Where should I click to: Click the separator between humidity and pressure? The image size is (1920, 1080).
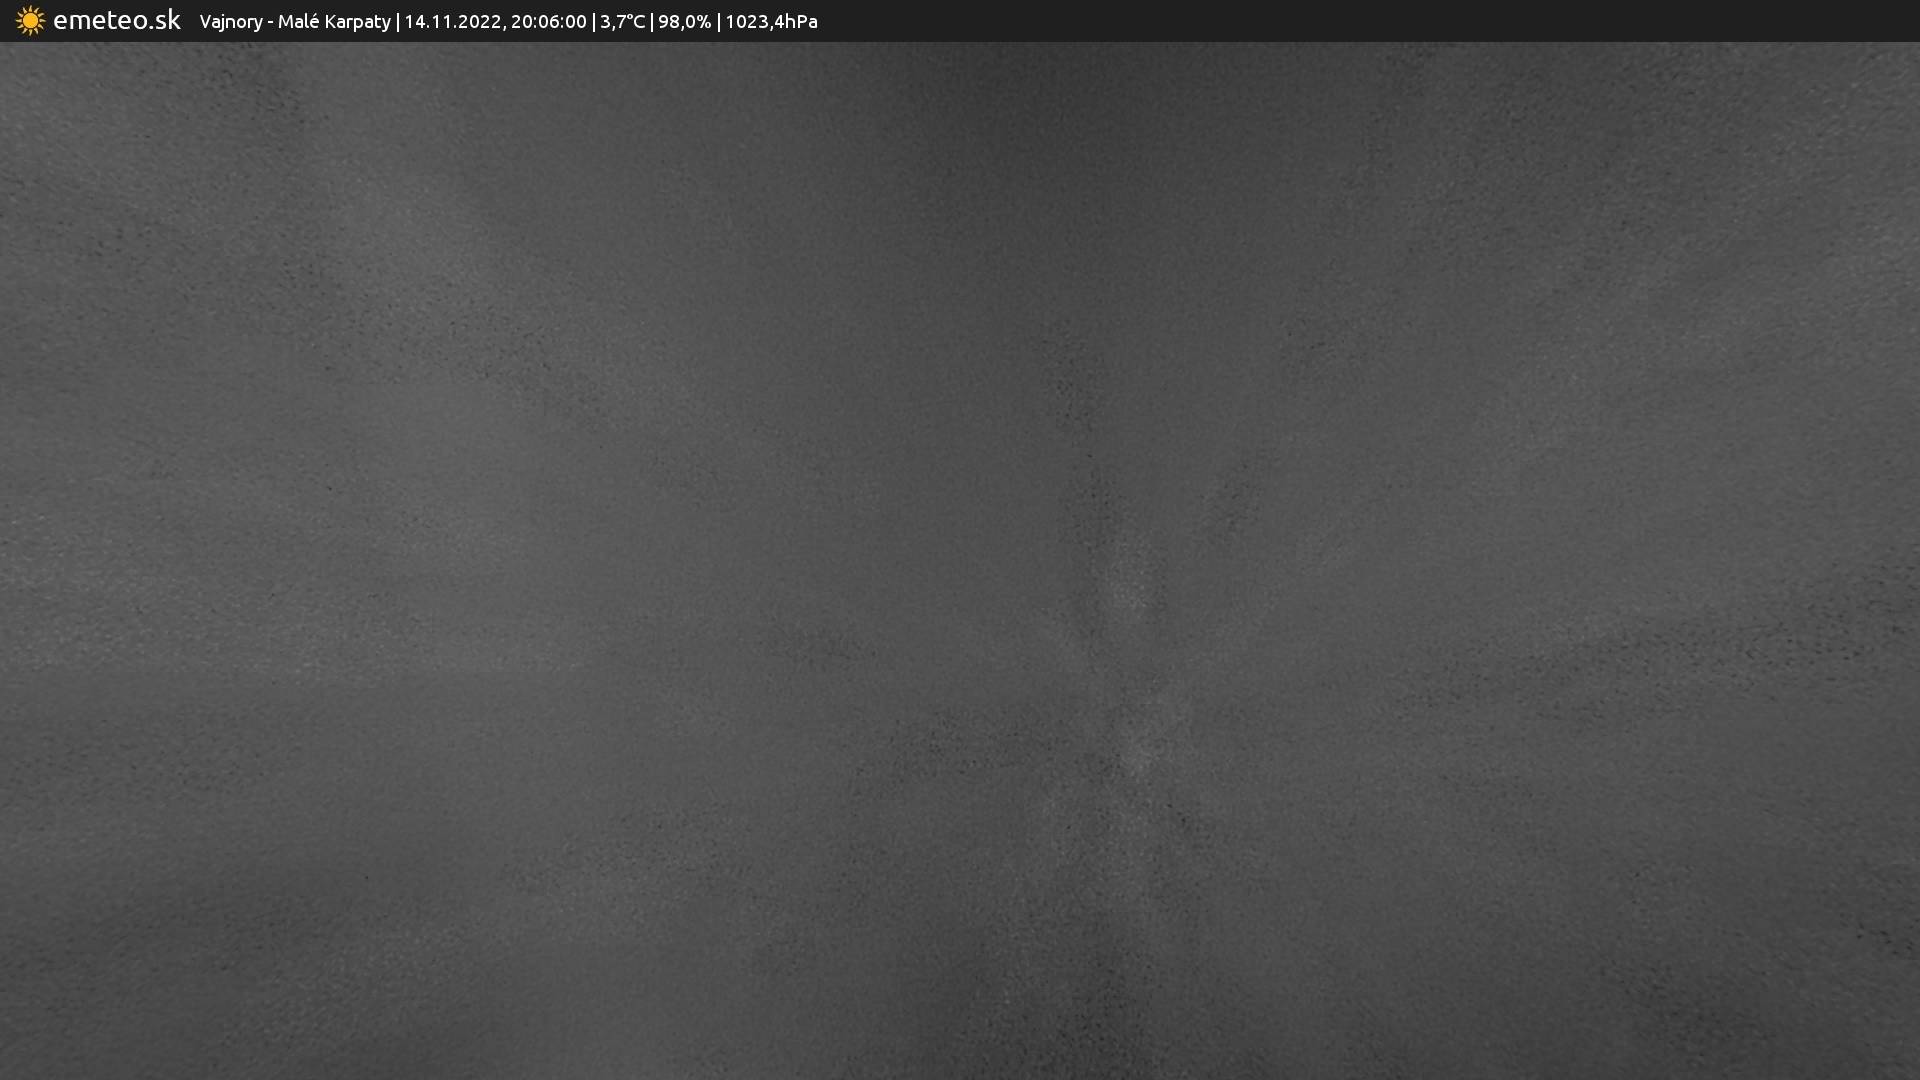pos(718,22)
